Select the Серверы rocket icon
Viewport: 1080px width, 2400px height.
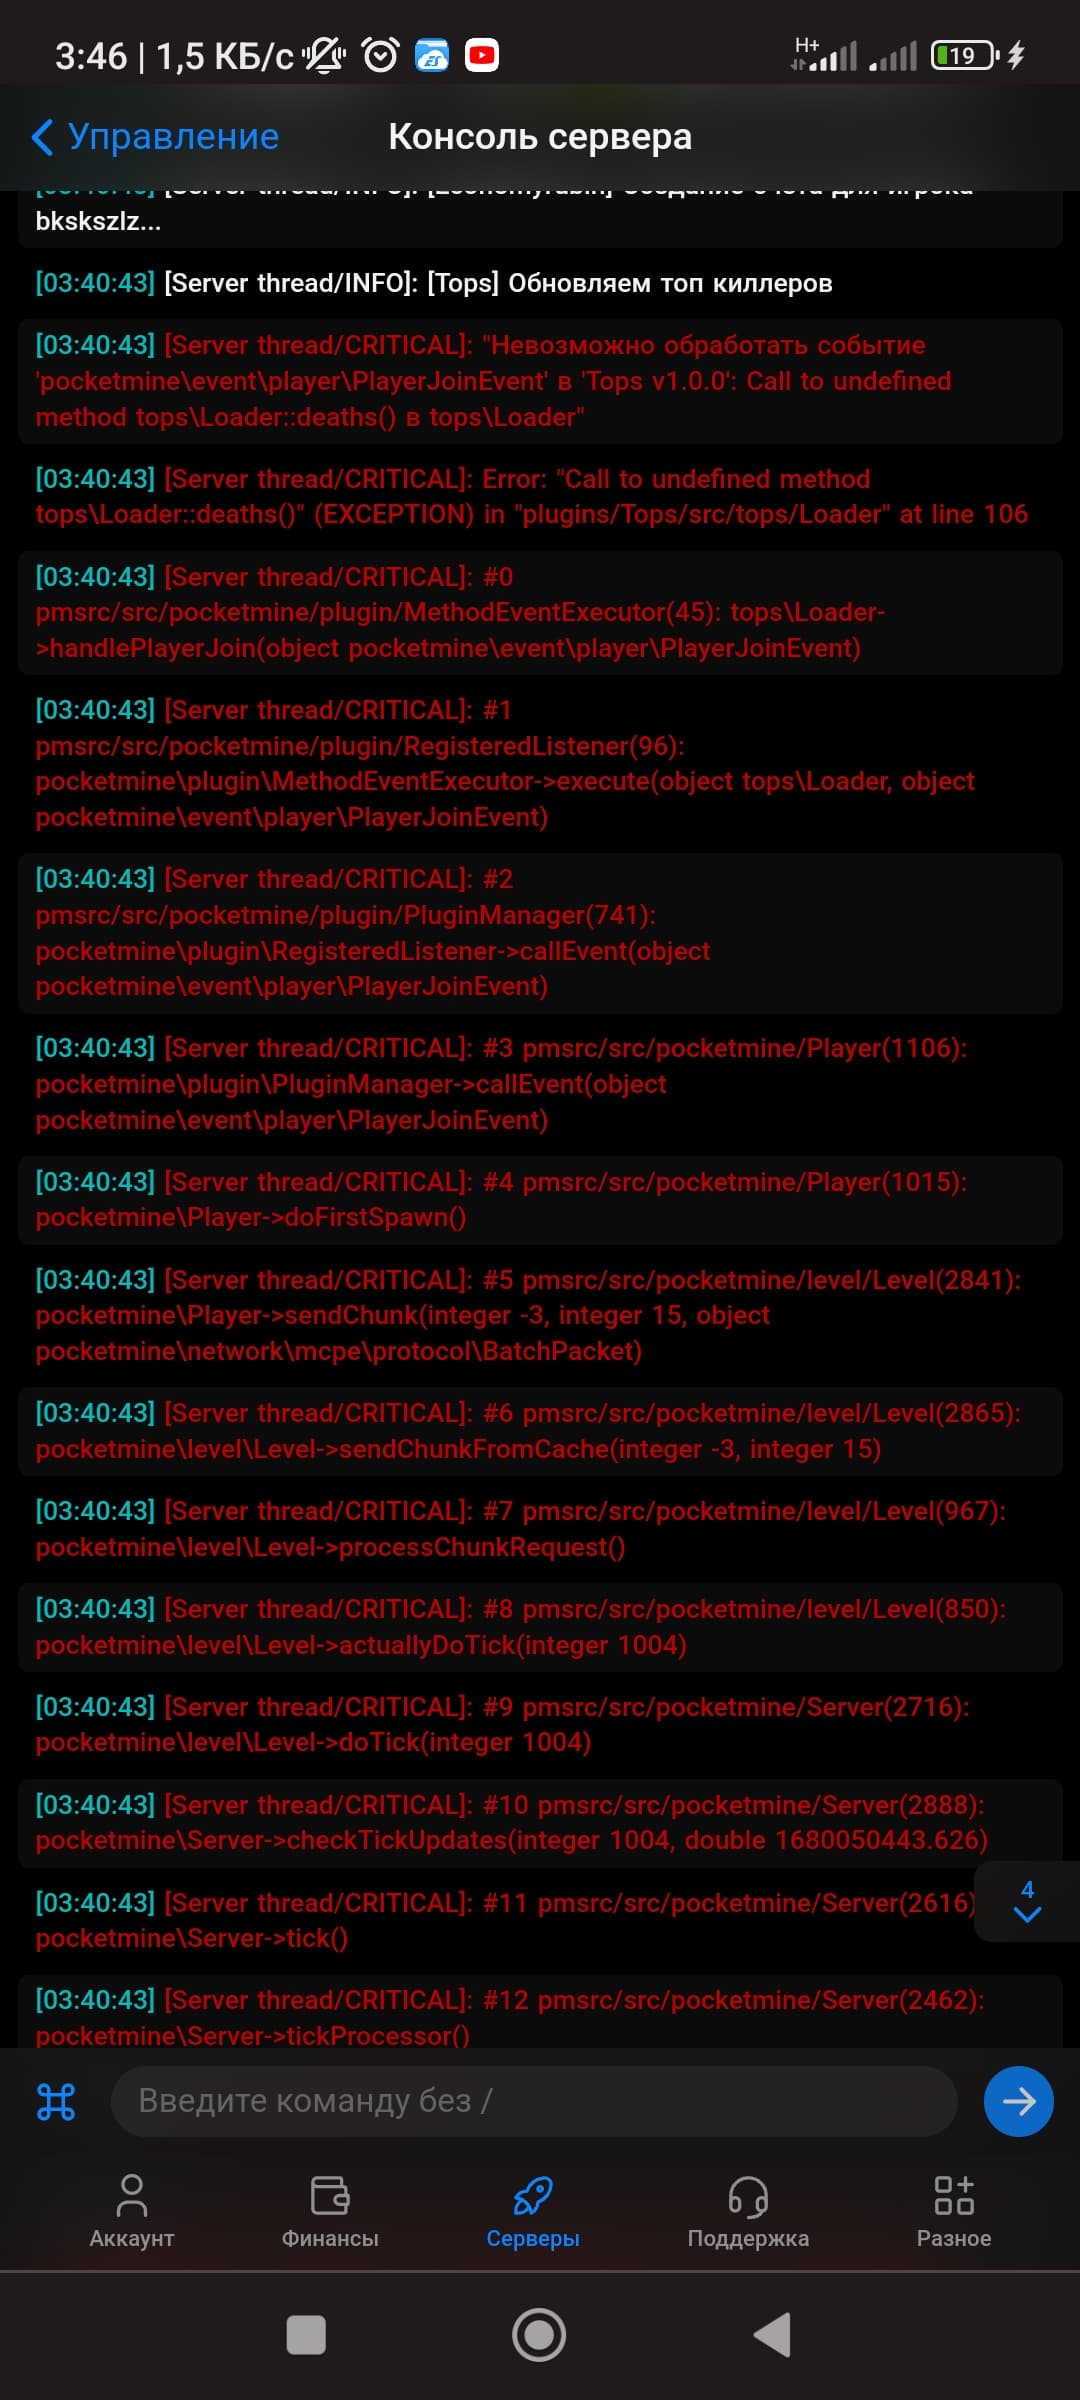pos(533,2196)
